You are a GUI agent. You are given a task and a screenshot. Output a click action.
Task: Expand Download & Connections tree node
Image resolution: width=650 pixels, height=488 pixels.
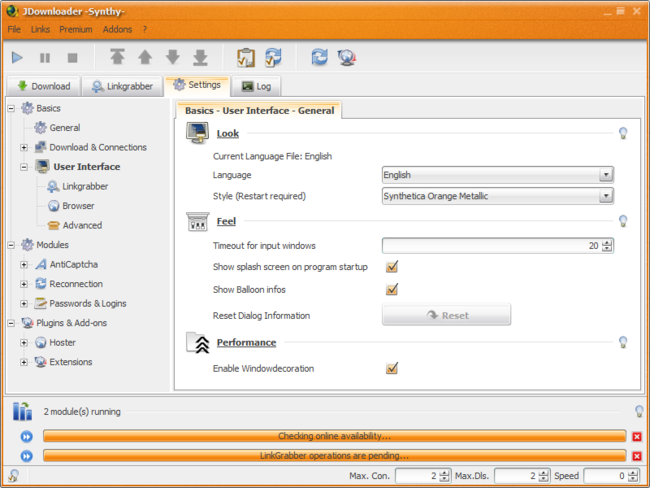24,148
